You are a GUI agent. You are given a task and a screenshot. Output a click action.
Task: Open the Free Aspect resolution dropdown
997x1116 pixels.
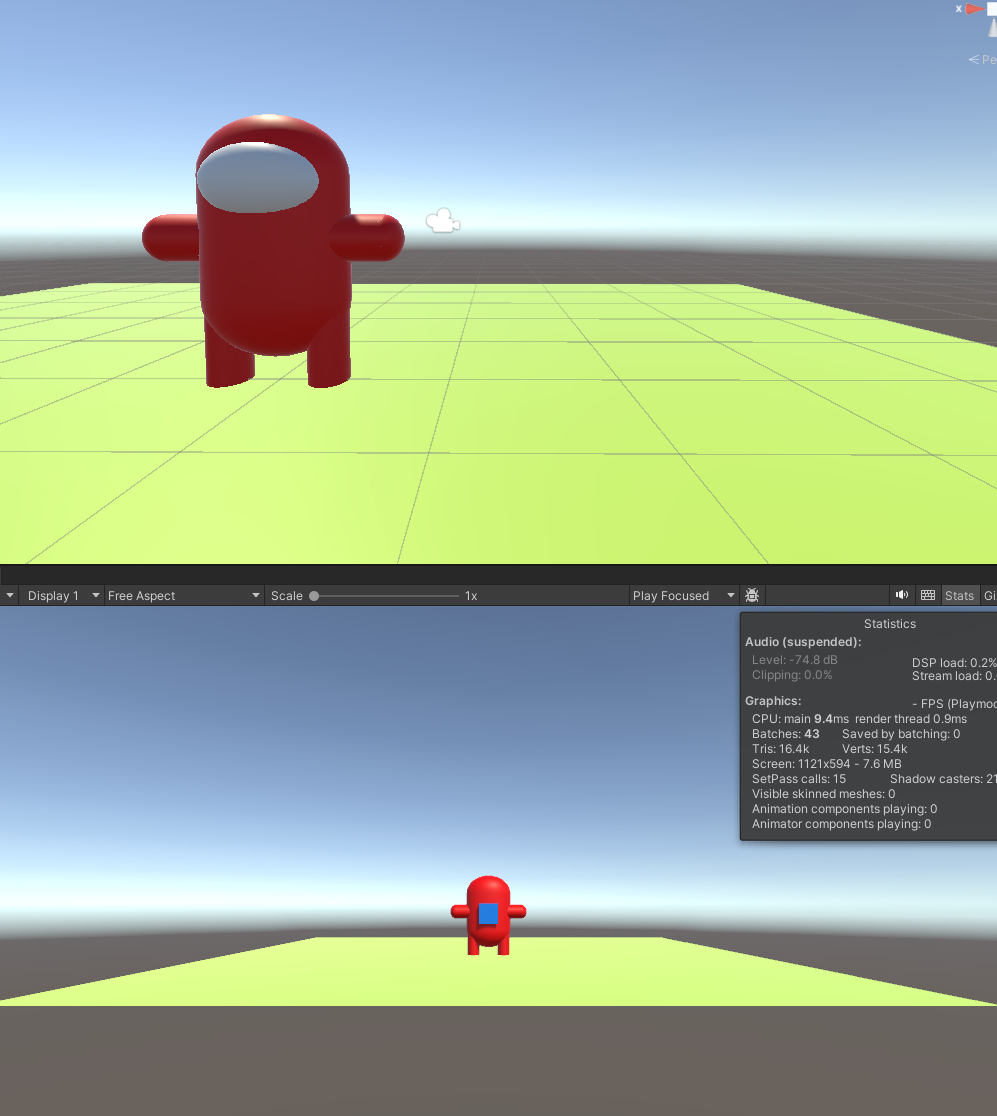click(x=184, y=596)
